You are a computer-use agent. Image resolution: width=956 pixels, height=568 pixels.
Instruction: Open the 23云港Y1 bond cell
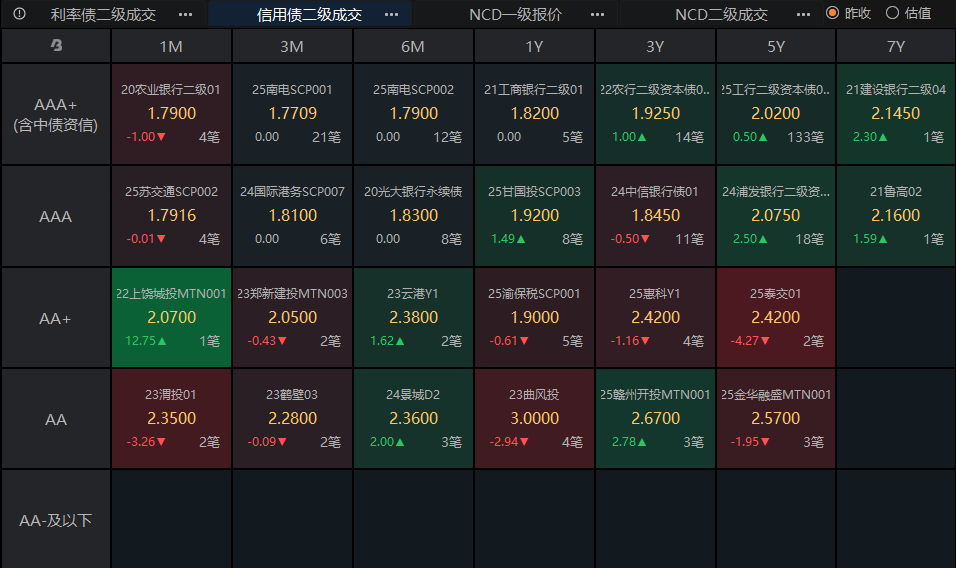413,318
